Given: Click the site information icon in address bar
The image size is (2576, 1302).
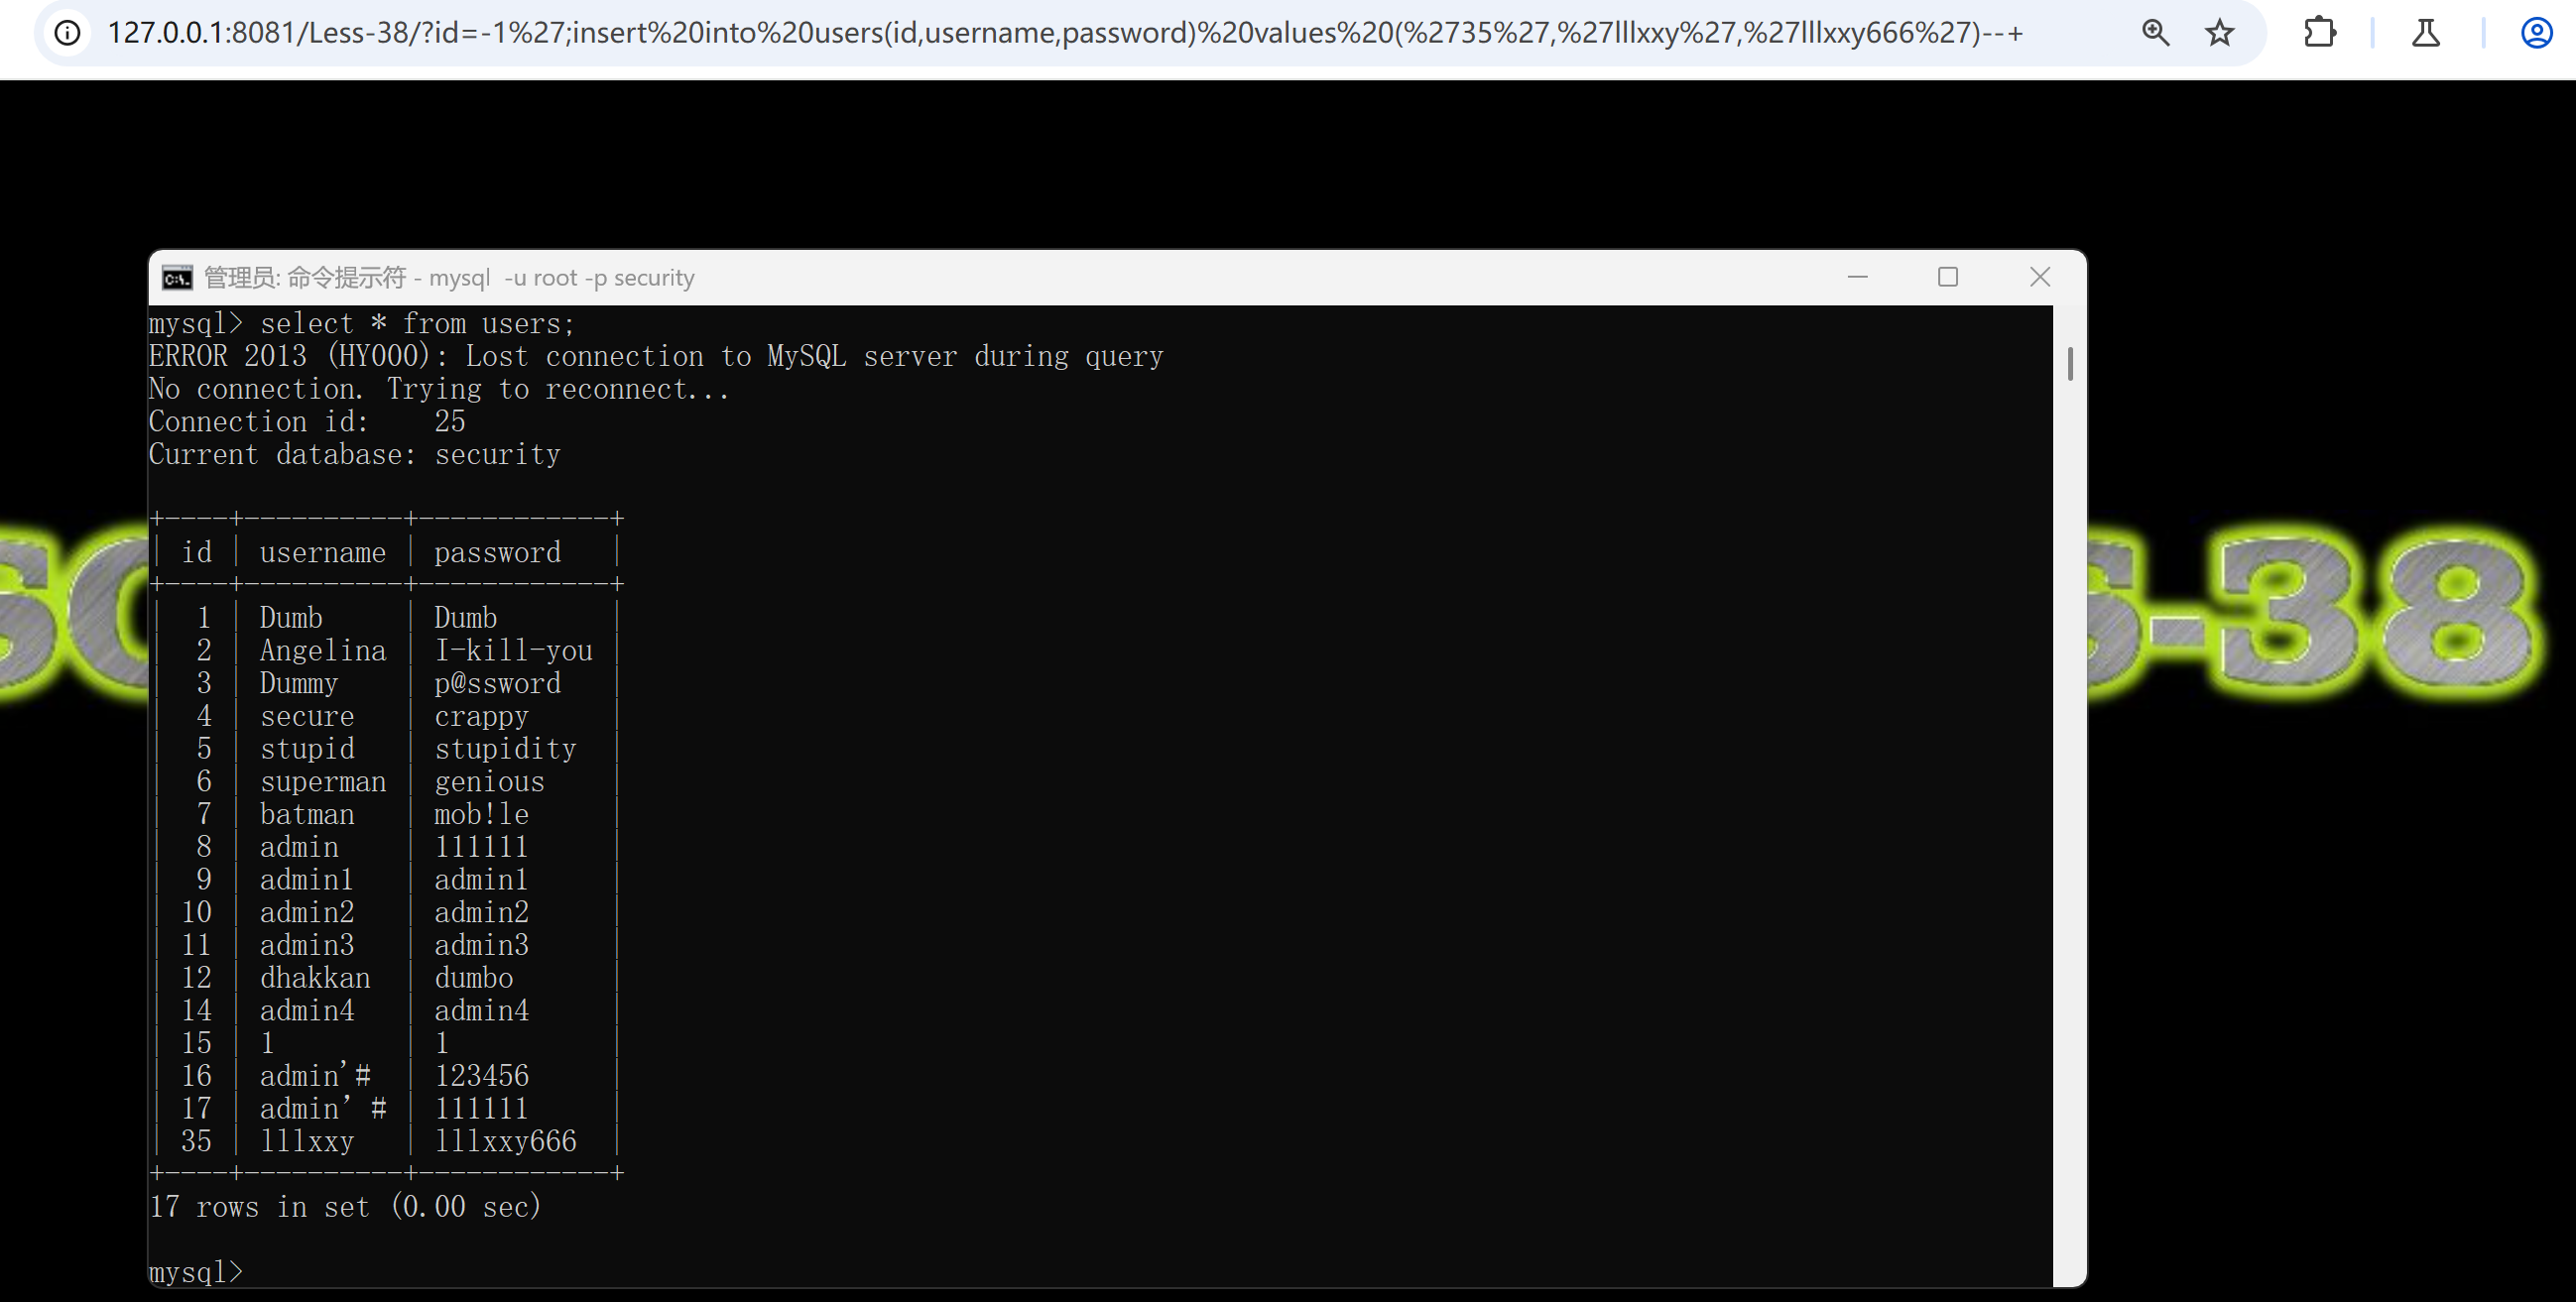Looking at the screenshot, I should [67, 33].
